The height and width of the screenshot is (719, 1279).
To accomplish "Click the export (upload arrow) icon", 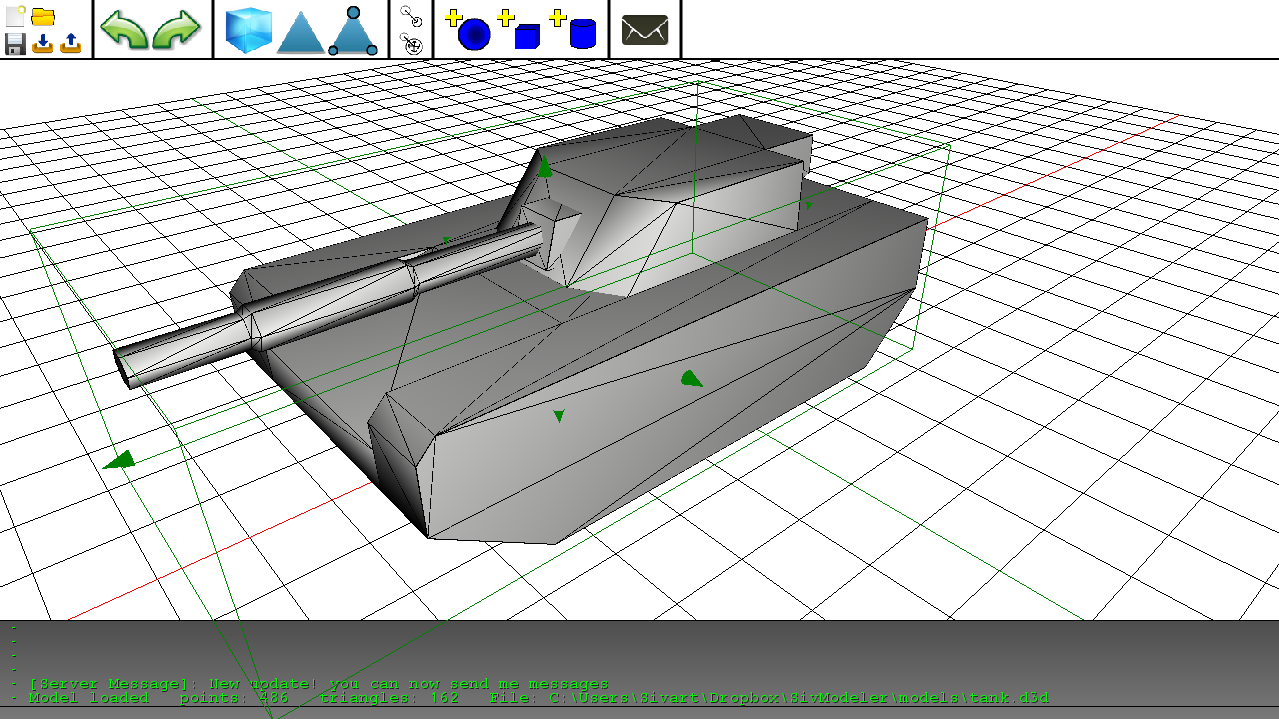I will point(70,44).
